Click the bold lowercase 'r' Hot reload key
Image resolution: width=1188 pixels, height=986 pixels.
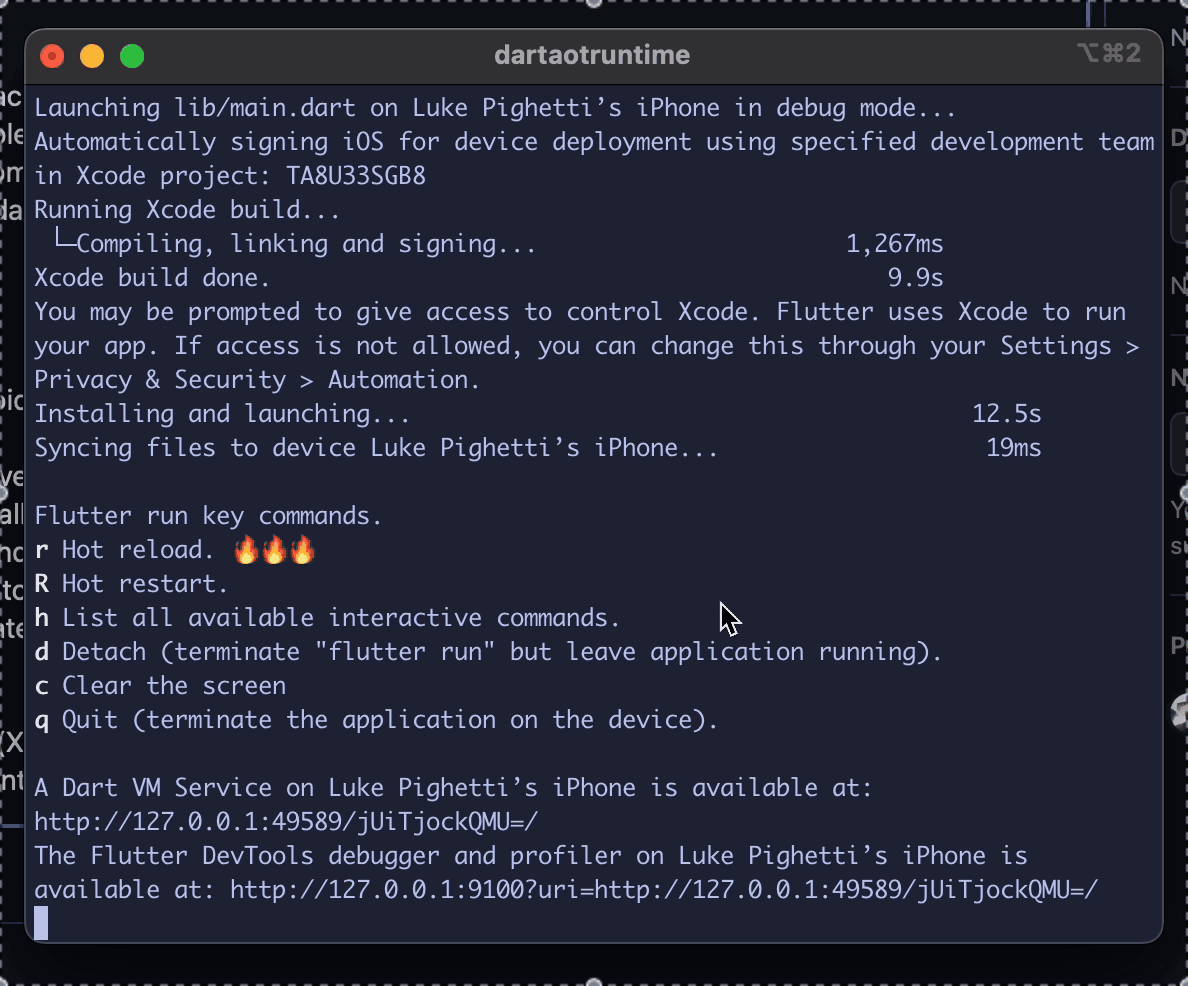point(41,550)
